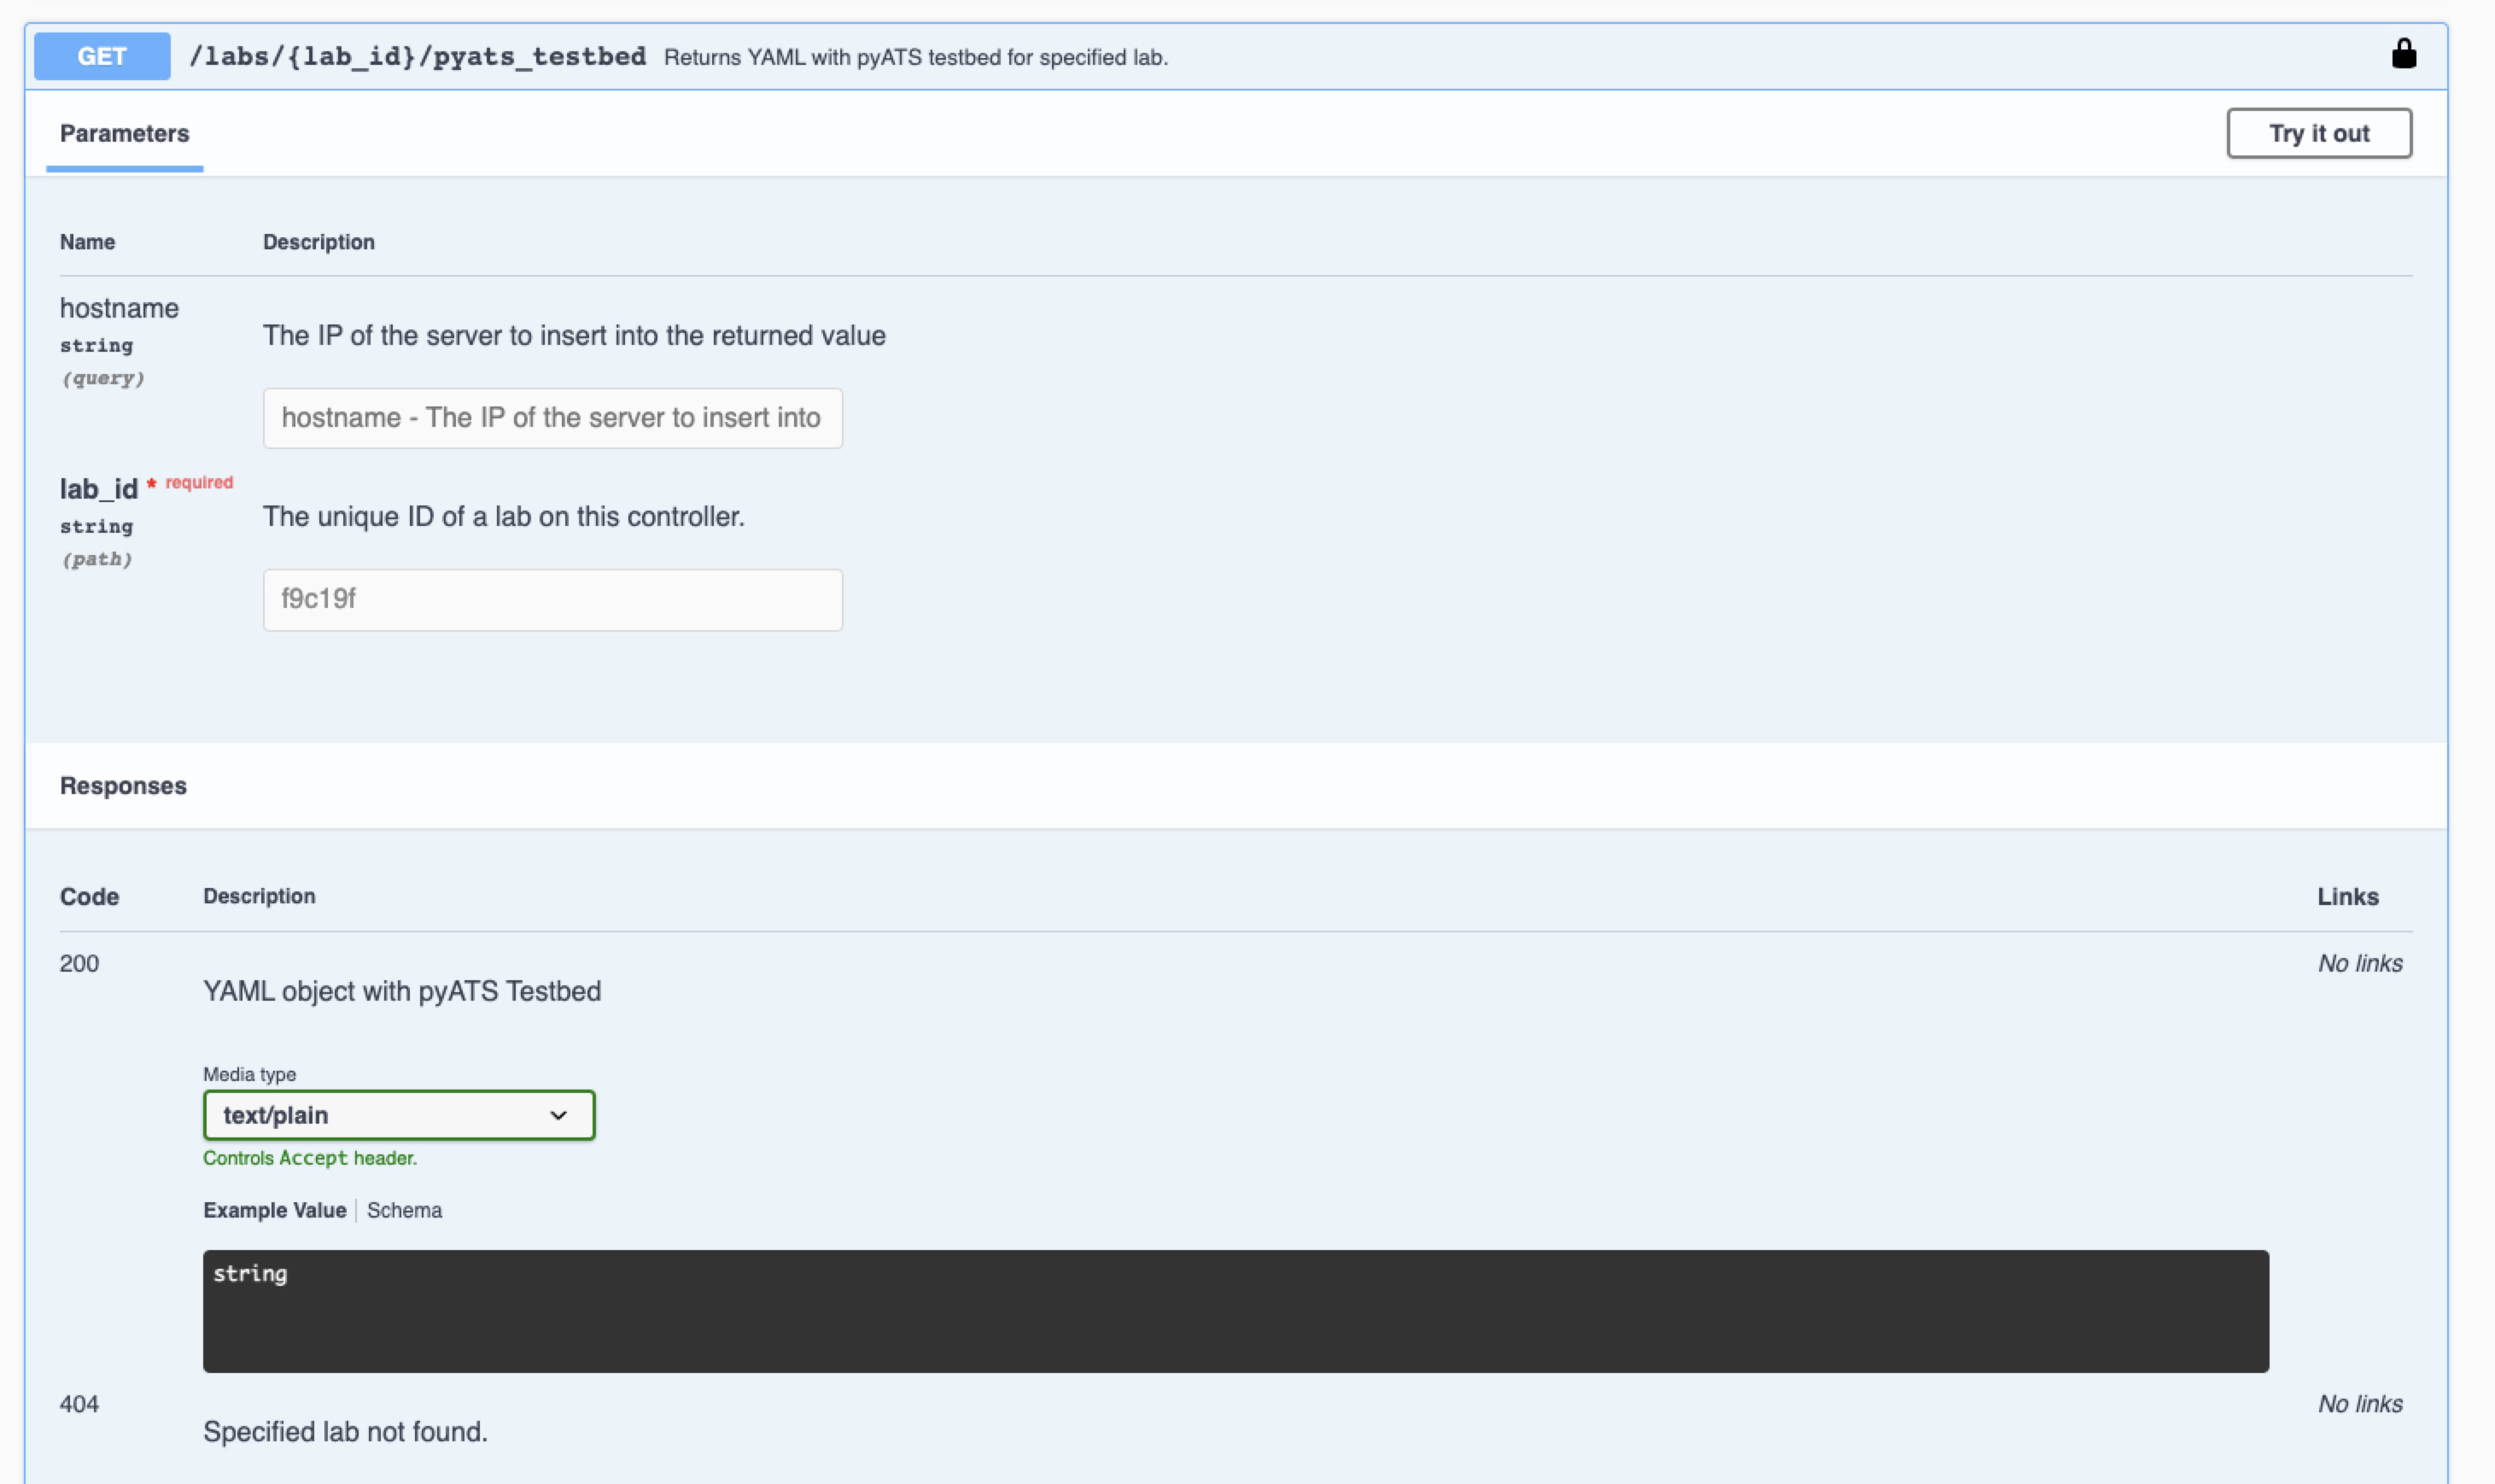The height and width of the screenshot is (1484, 2495).
Task: Click the authorization lock icon
Action: click(2403, 55)
